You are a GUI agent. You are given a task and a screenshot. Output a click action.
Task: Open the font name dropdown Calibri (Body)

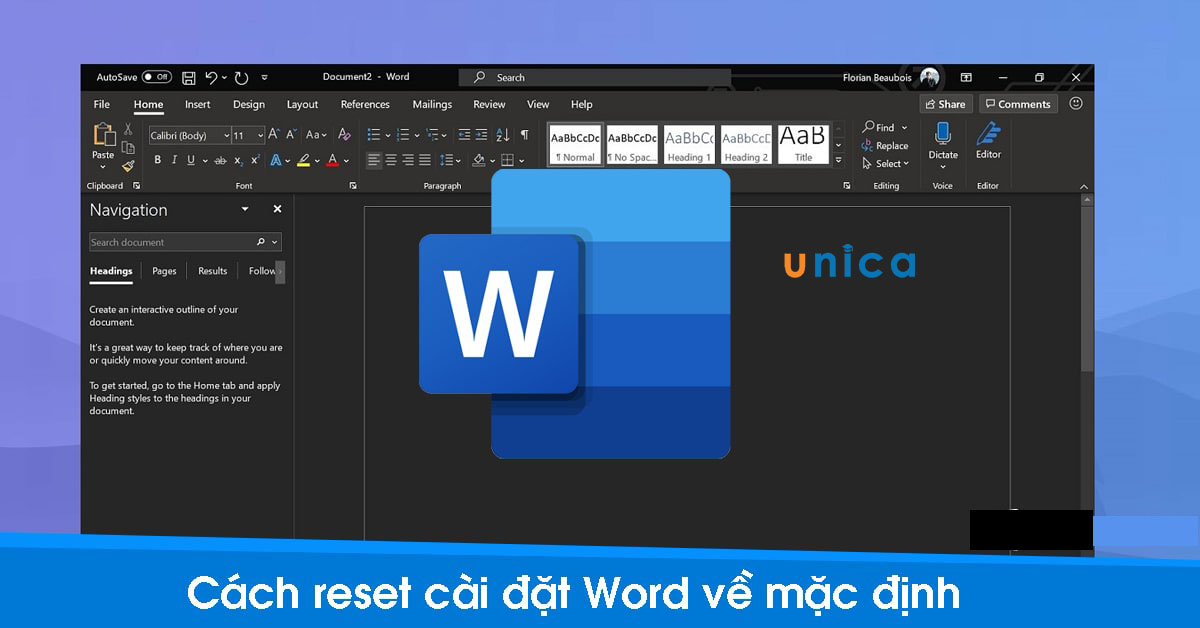[226, 135]
